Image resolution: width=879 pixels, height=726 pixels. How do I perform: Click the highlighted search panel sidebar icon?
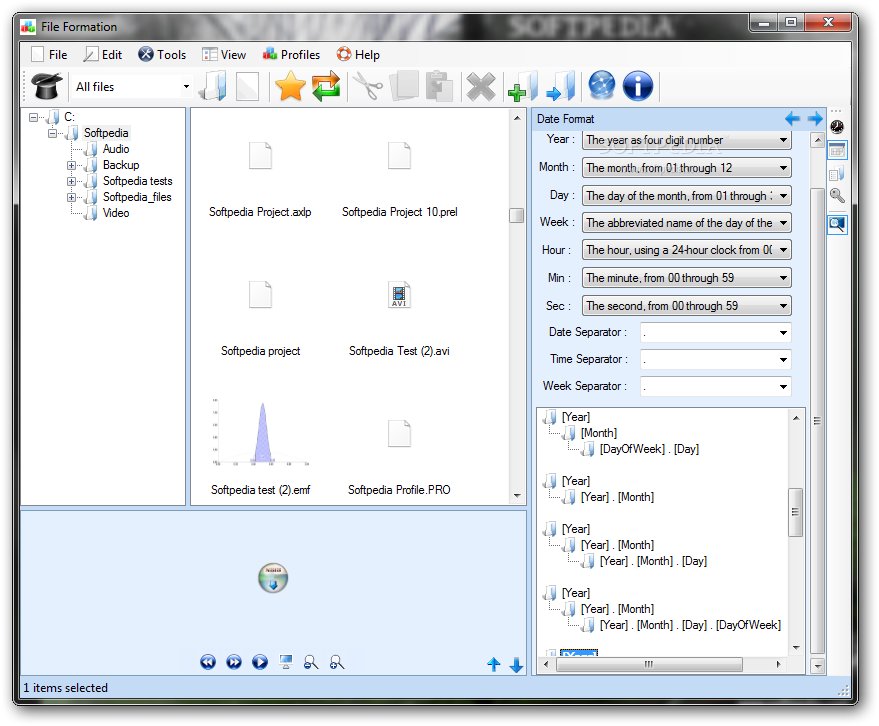pos(837,225)
